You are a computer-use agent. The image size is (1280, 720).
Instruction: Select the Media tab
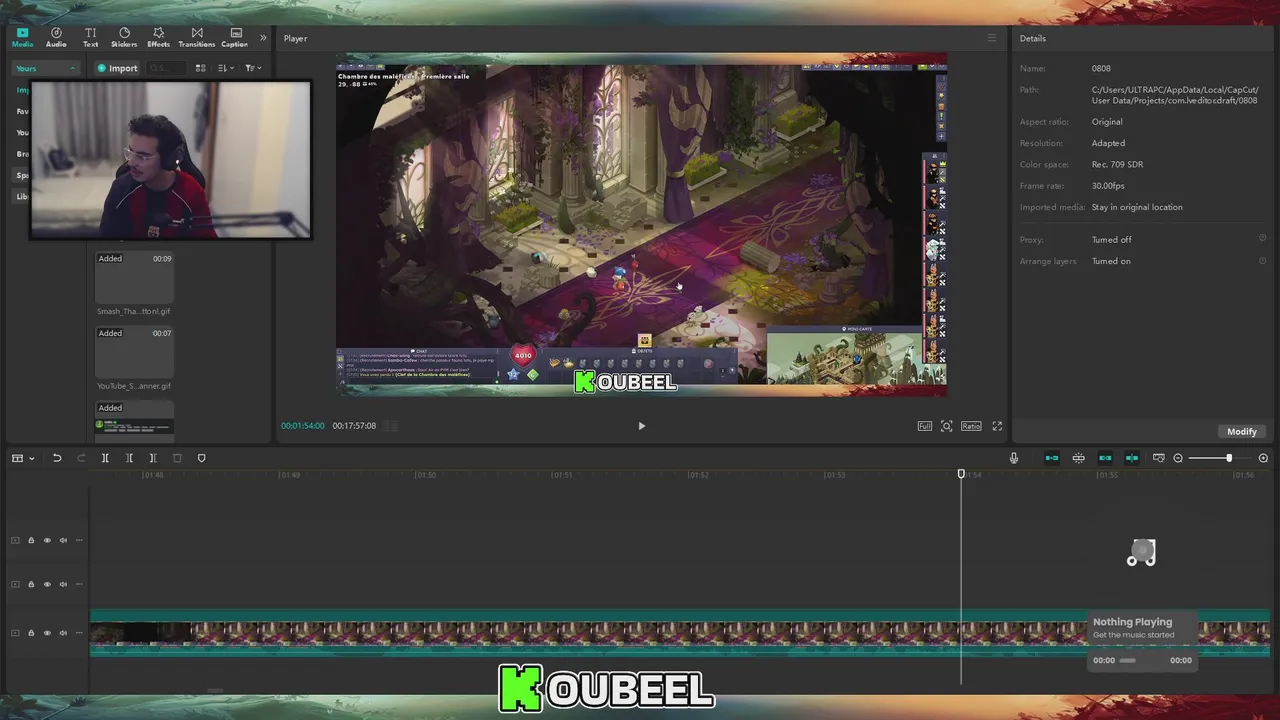tap(22, 38)
